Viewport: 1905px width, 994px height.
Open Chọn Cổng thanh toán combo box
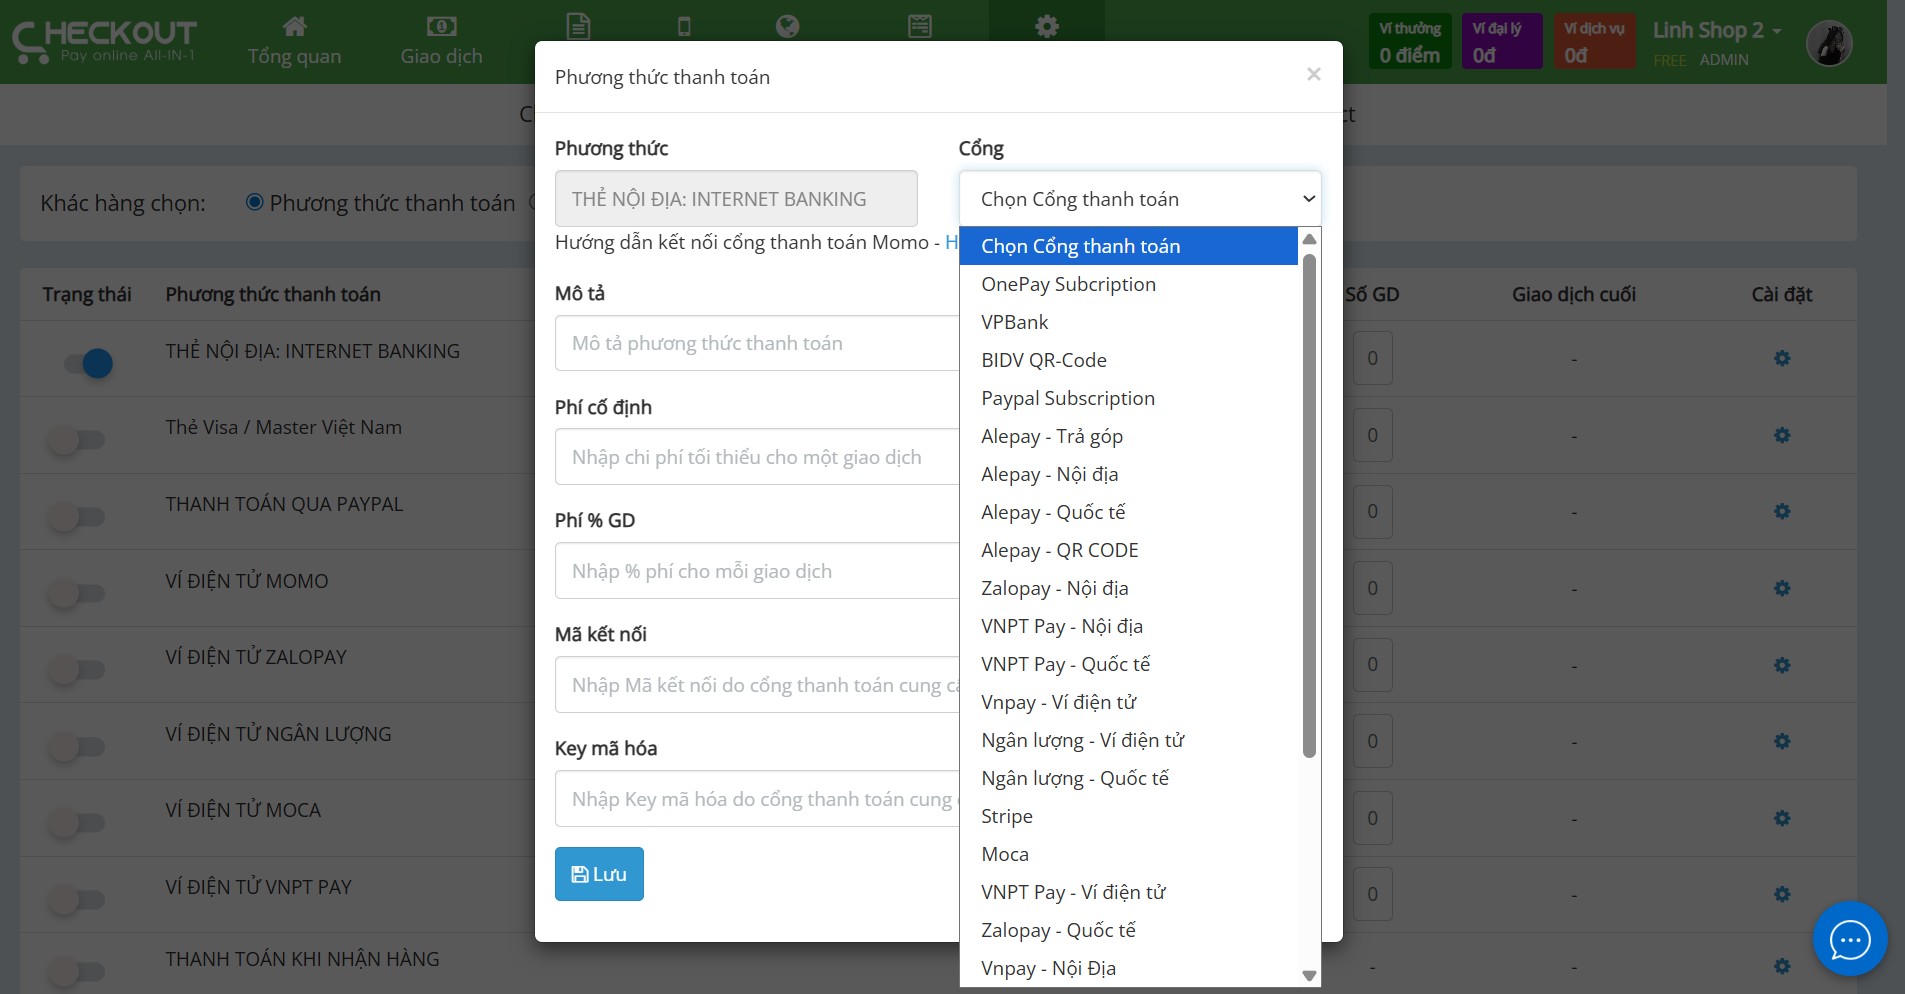pyautogui.click(x=1140, y=199)
